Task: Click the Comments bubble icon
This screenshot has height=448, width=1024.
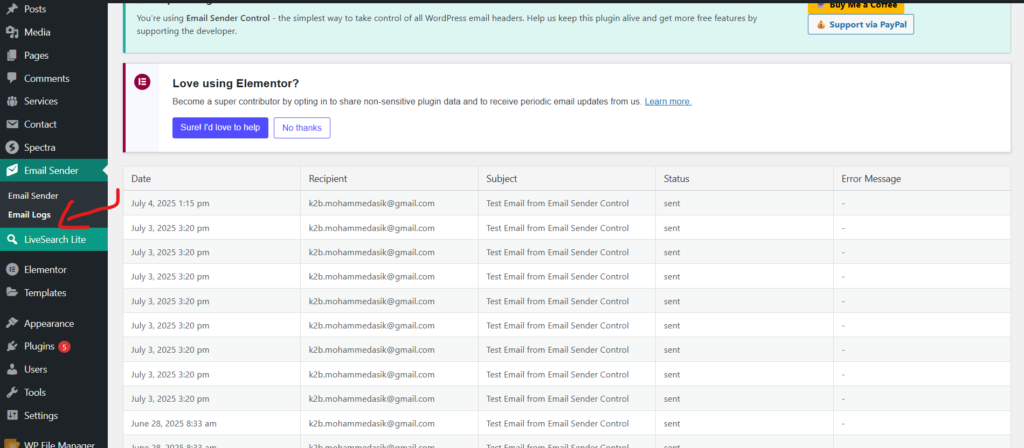Action: point(12,78)
